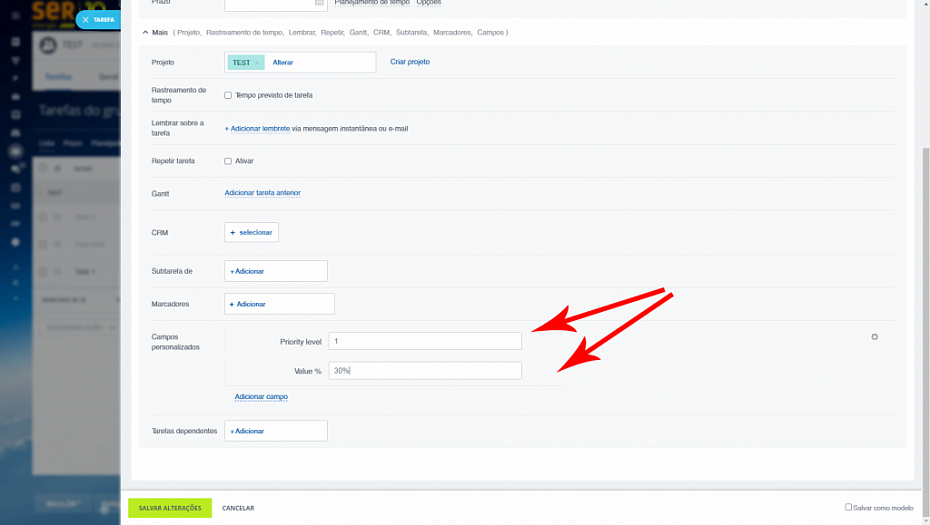Open the Criar projeto link

[410, 62]
